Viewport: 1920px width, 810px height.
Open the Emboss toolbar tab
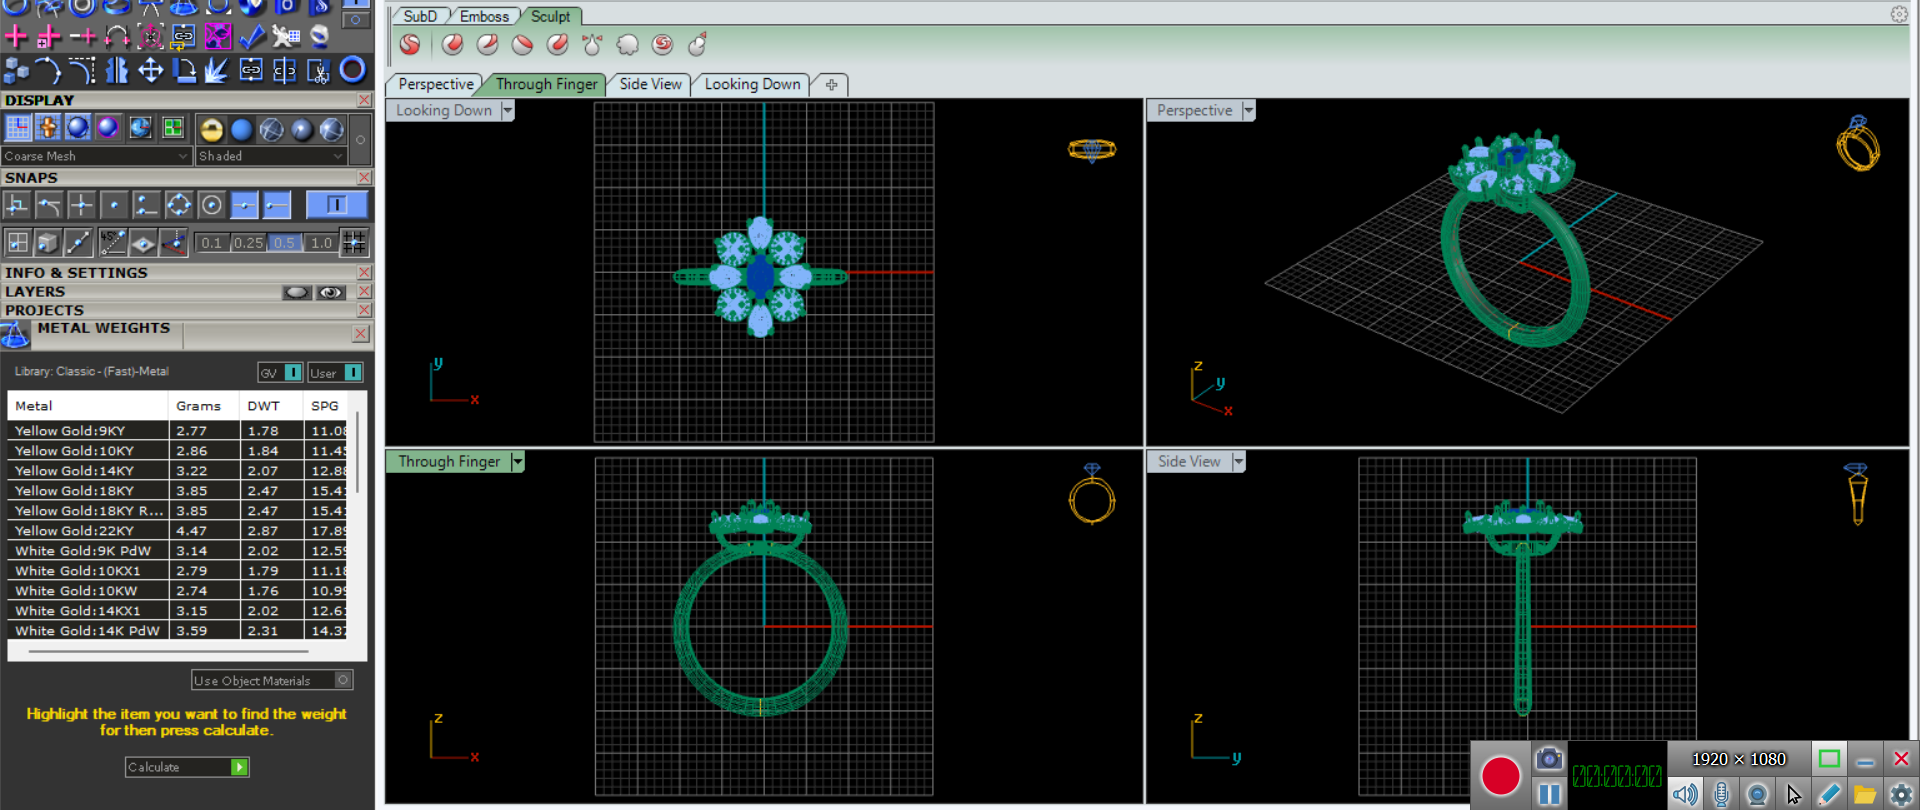(484, 16)
